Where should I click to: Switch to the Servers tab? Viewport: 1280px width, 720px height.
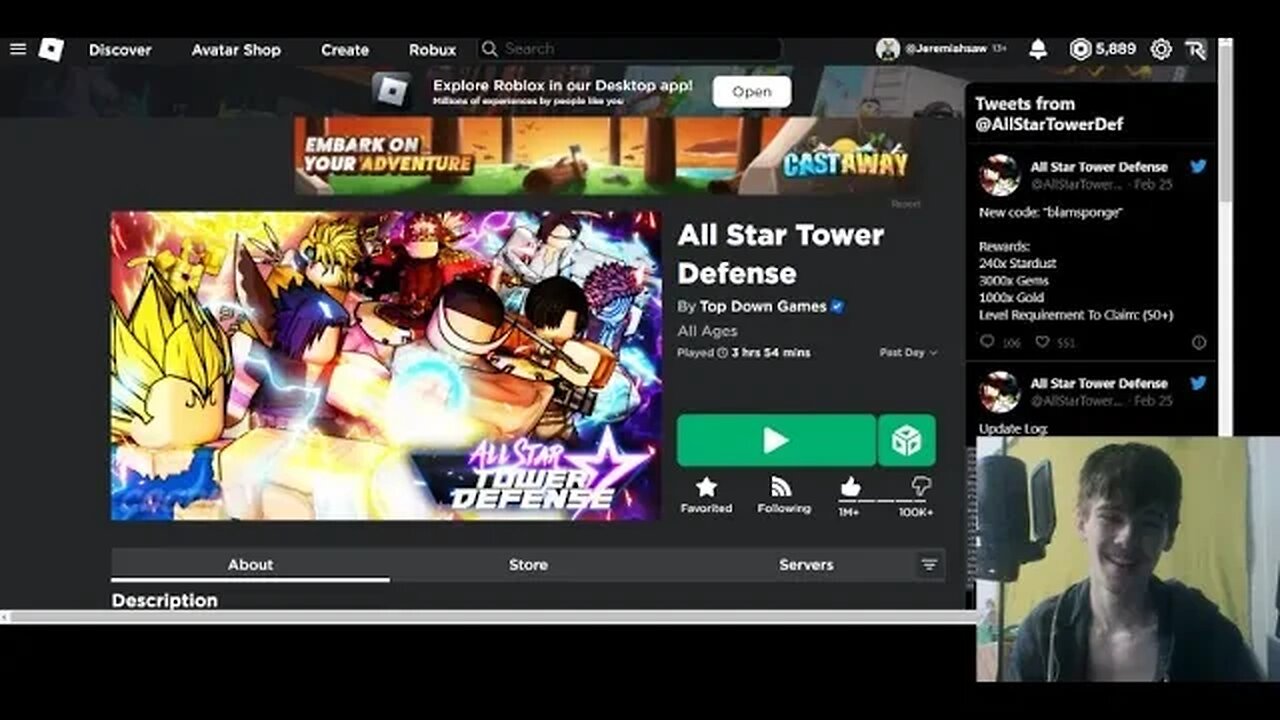[x=806, y=565]
